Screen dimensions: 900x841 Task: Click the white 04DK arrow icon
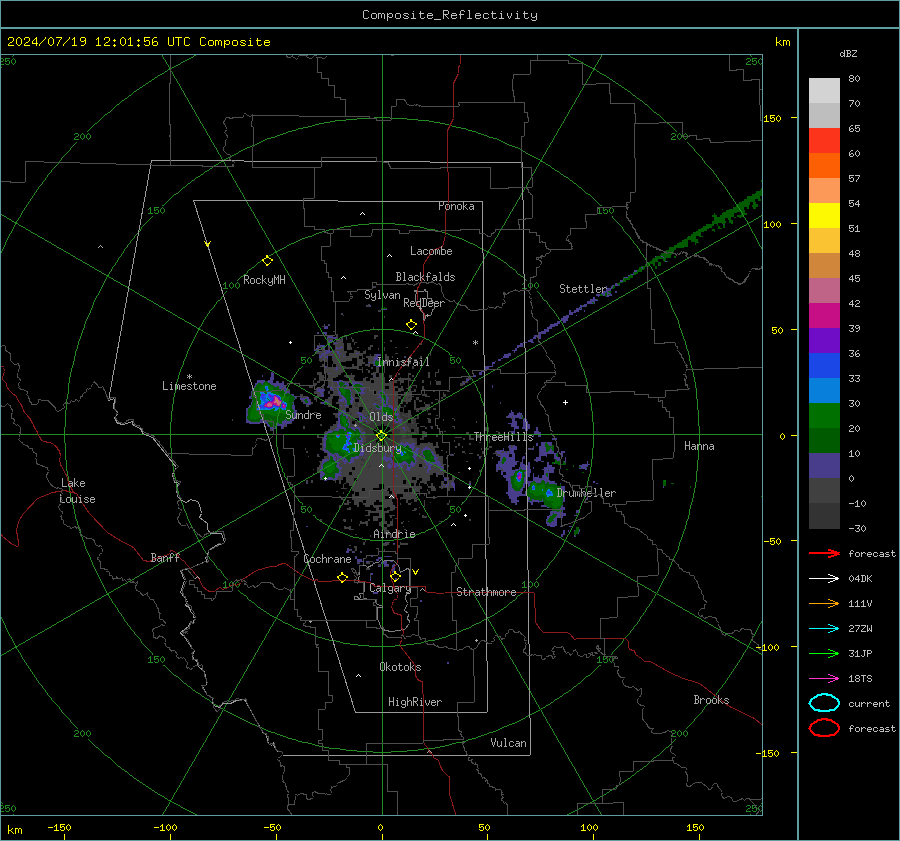pyautogui.click(x=824, y=578)
